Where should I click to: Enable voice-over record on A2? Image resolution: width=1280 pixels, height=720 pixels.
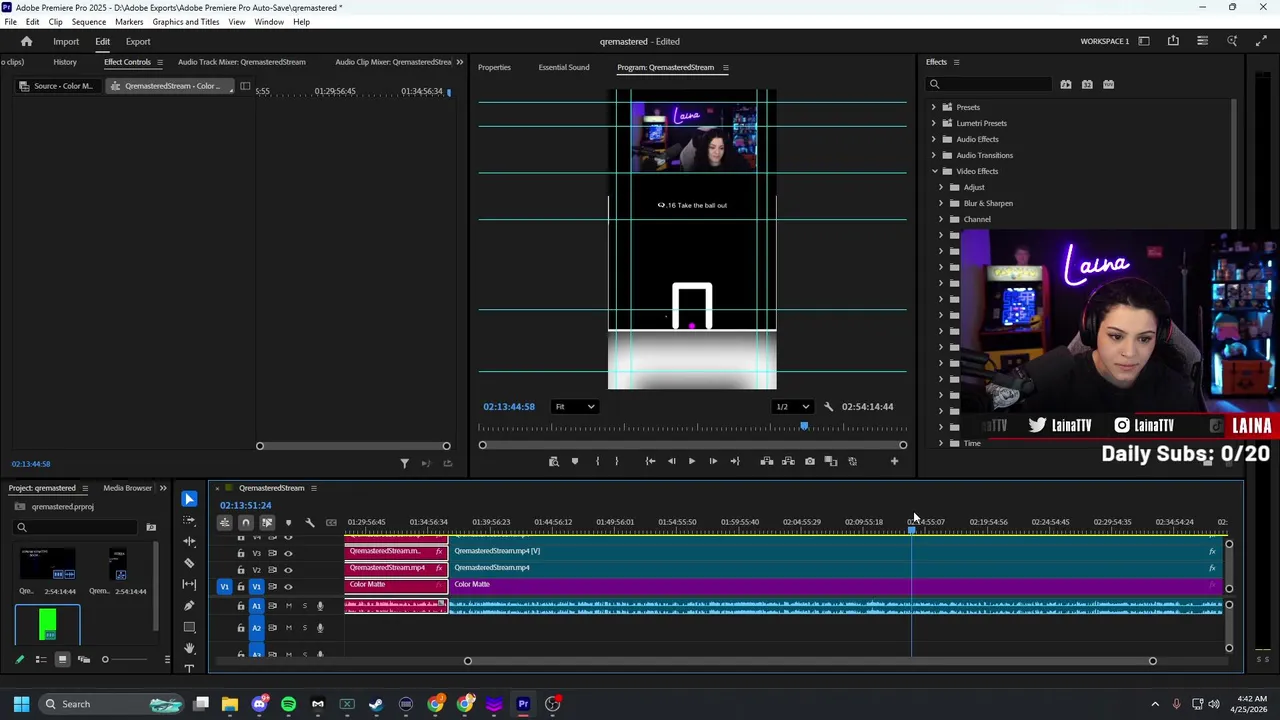tap(320, 628)
